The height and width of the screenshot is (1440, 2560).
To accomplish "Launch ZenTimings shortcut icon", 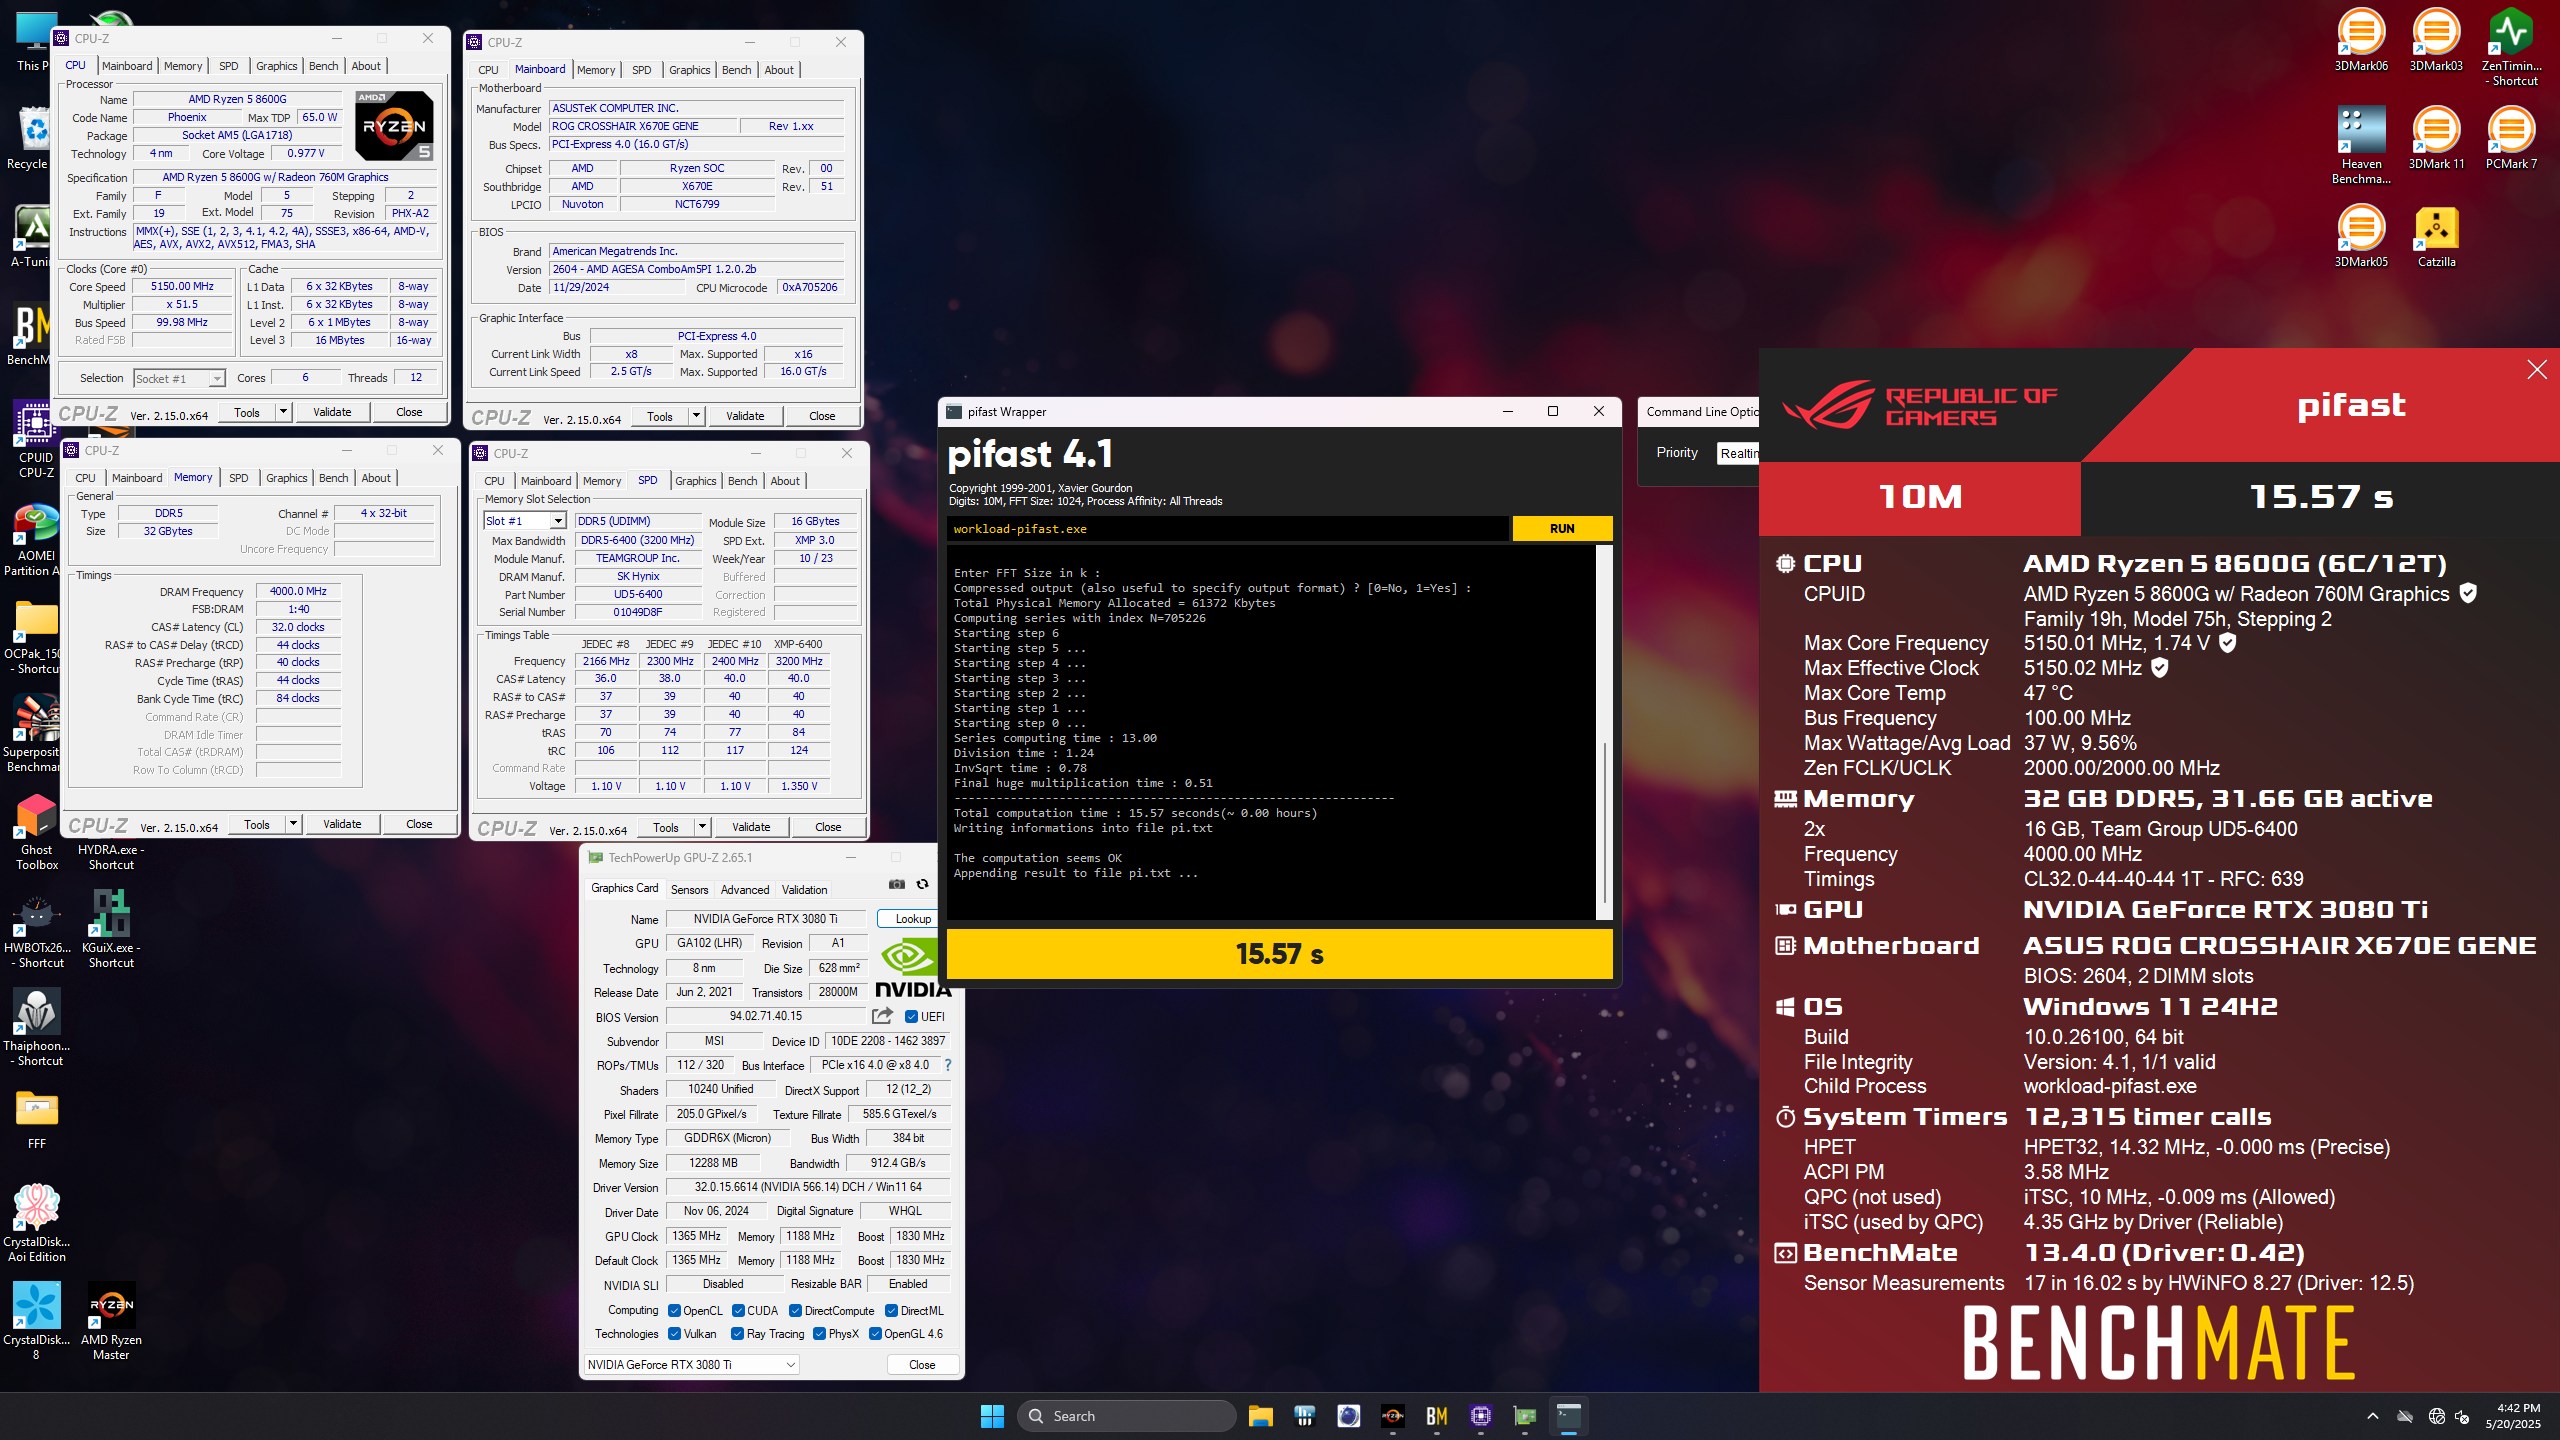I will 2511,46.
